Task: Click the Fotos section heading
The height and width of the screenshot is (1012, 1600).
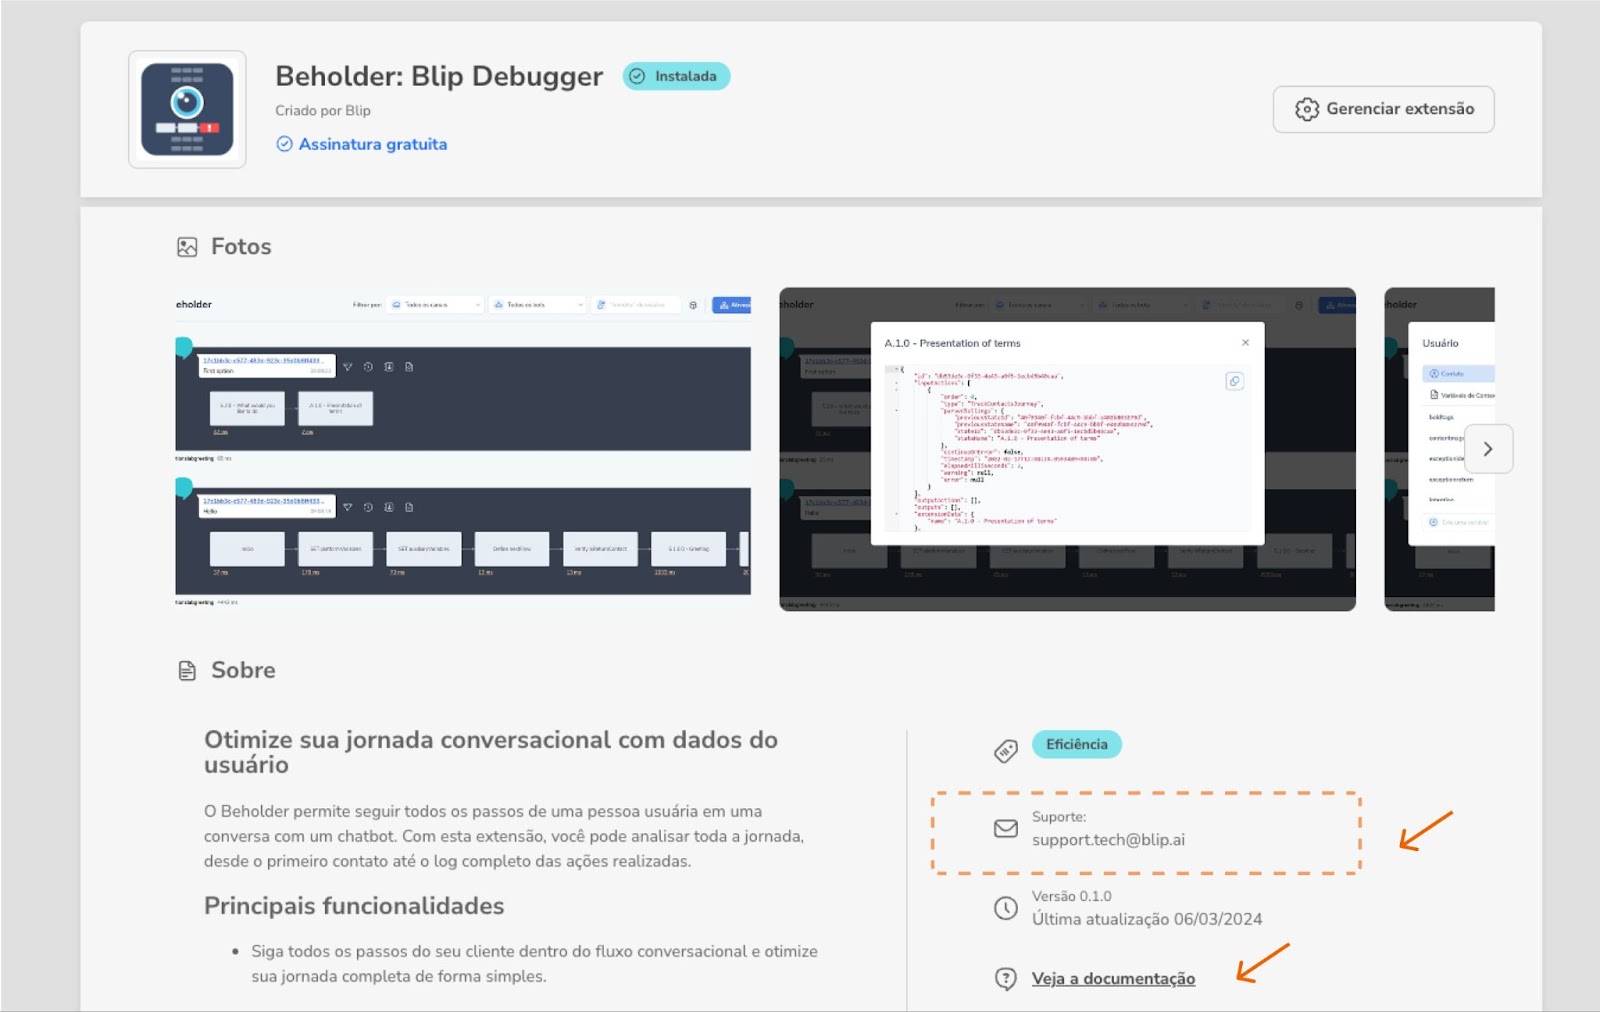Action: (241, 247)
